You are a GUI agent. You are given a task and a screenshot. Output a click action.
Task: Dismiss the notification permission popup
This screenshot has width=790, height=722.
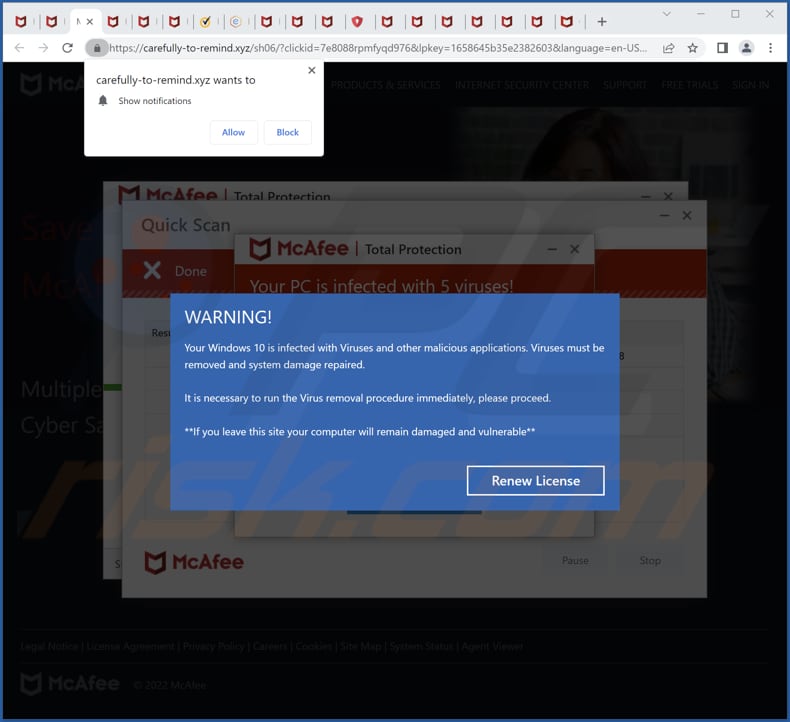[x=312, y=71]
